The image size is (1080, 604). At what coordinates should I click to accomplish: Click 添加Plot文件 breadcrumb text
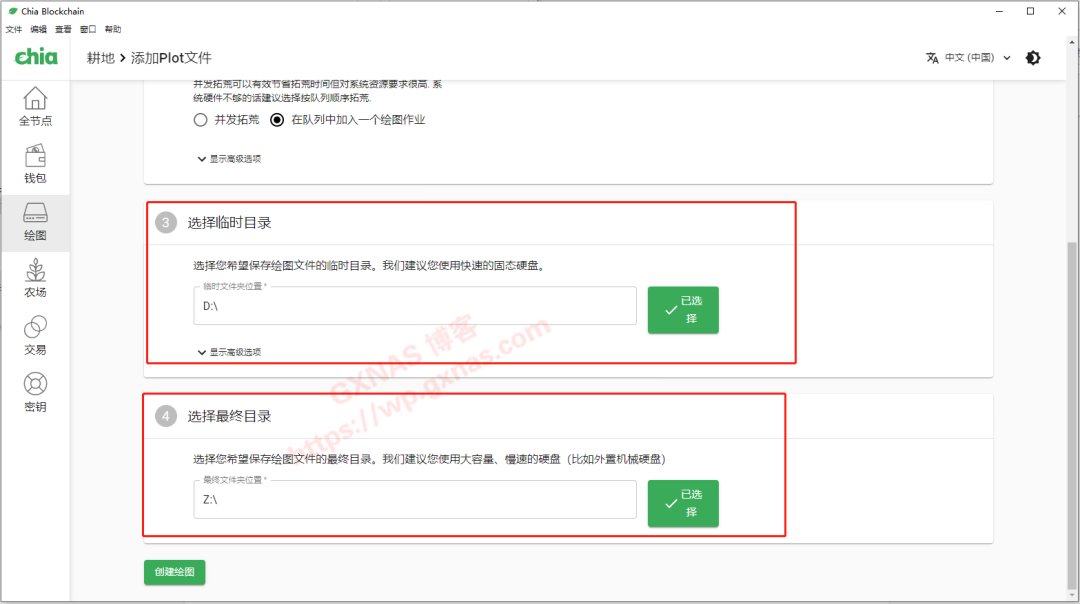[172, 58]
